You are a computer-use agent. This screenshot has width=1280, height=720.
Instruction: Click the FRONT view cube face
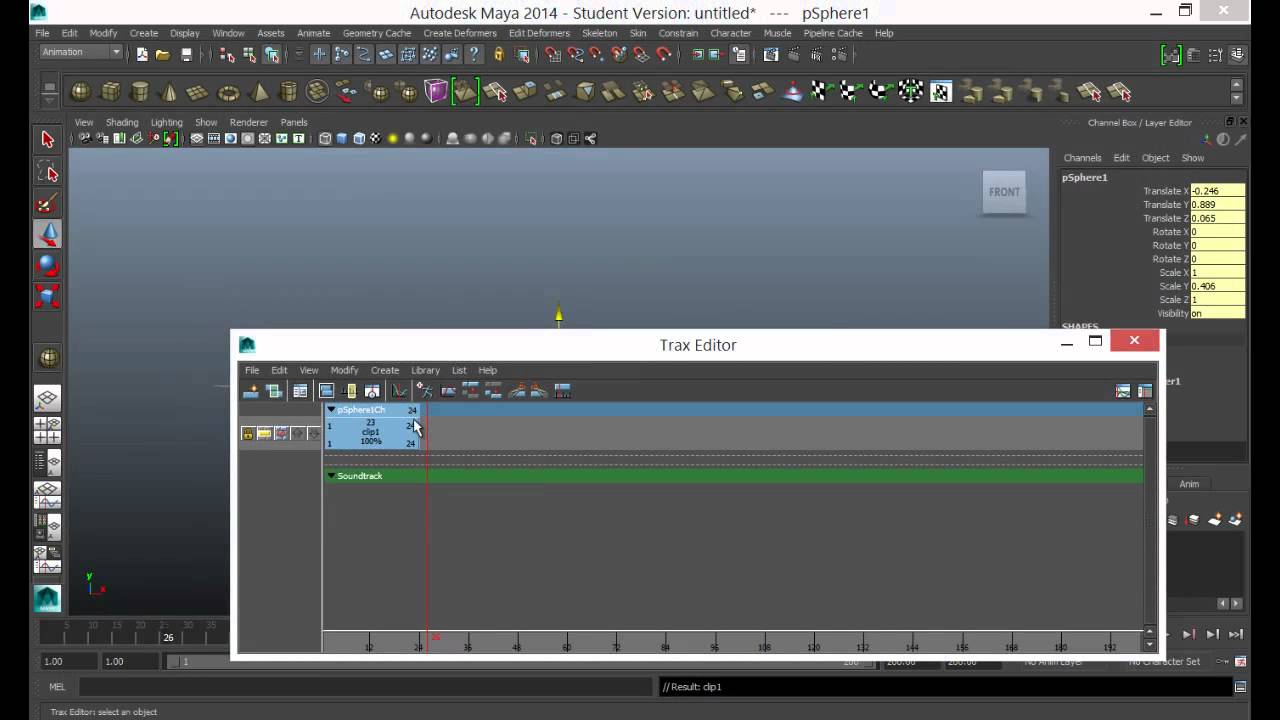(1004, 192)
